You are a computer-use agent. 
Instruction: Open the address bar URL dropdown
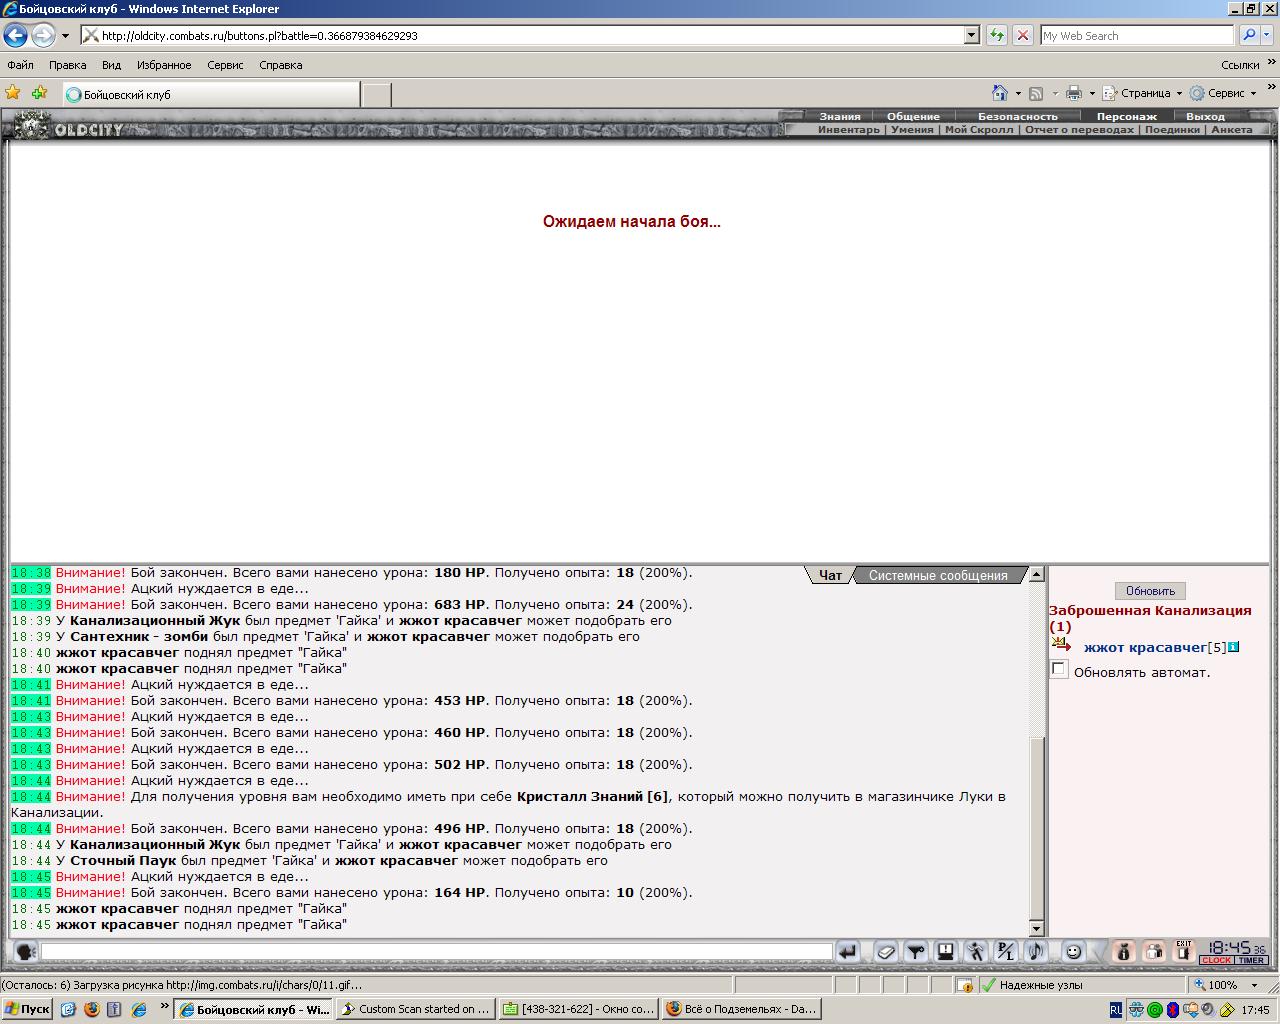[x=971, y=35]
